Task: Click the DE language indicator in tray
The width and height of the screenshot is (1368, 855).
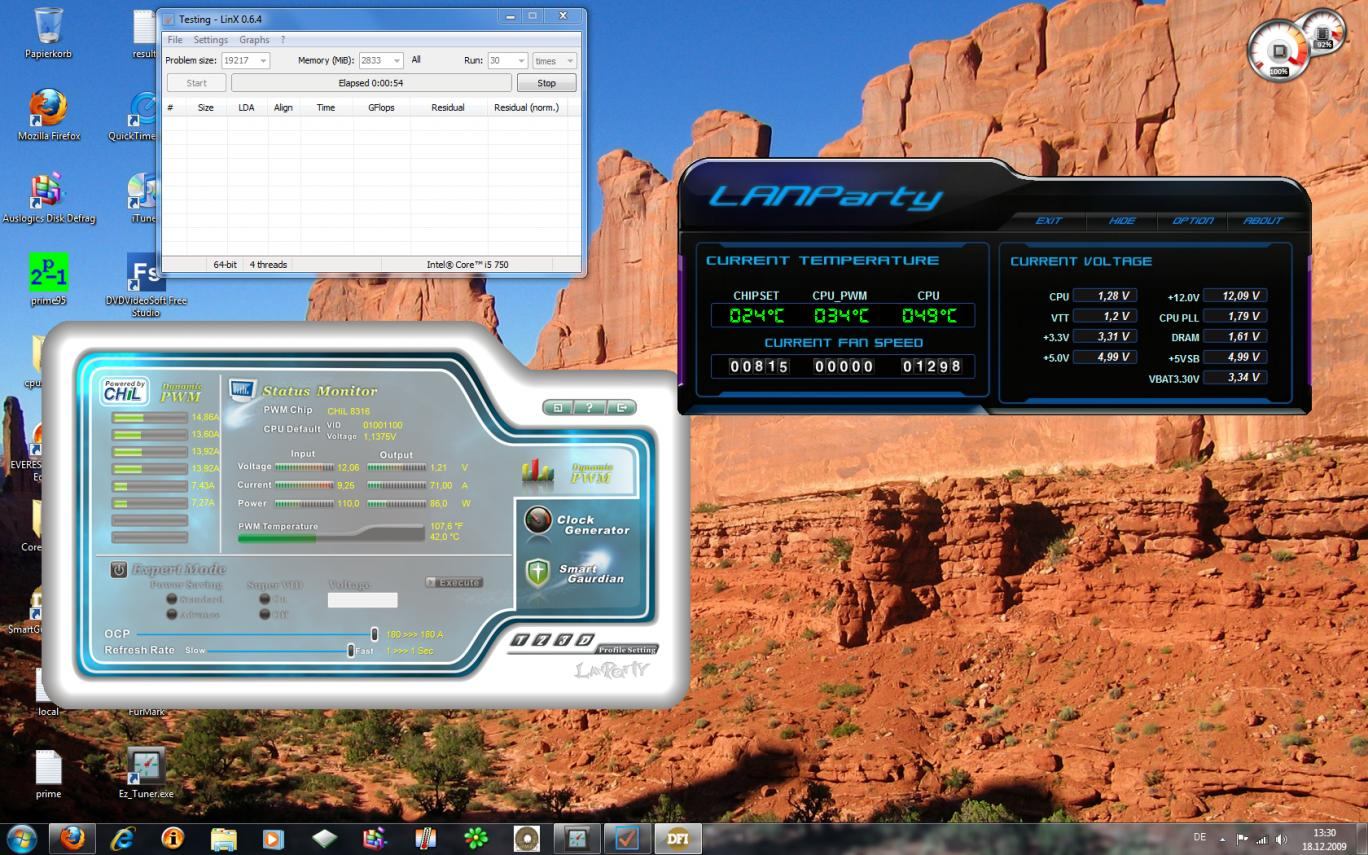Action: pos(1200,837)
